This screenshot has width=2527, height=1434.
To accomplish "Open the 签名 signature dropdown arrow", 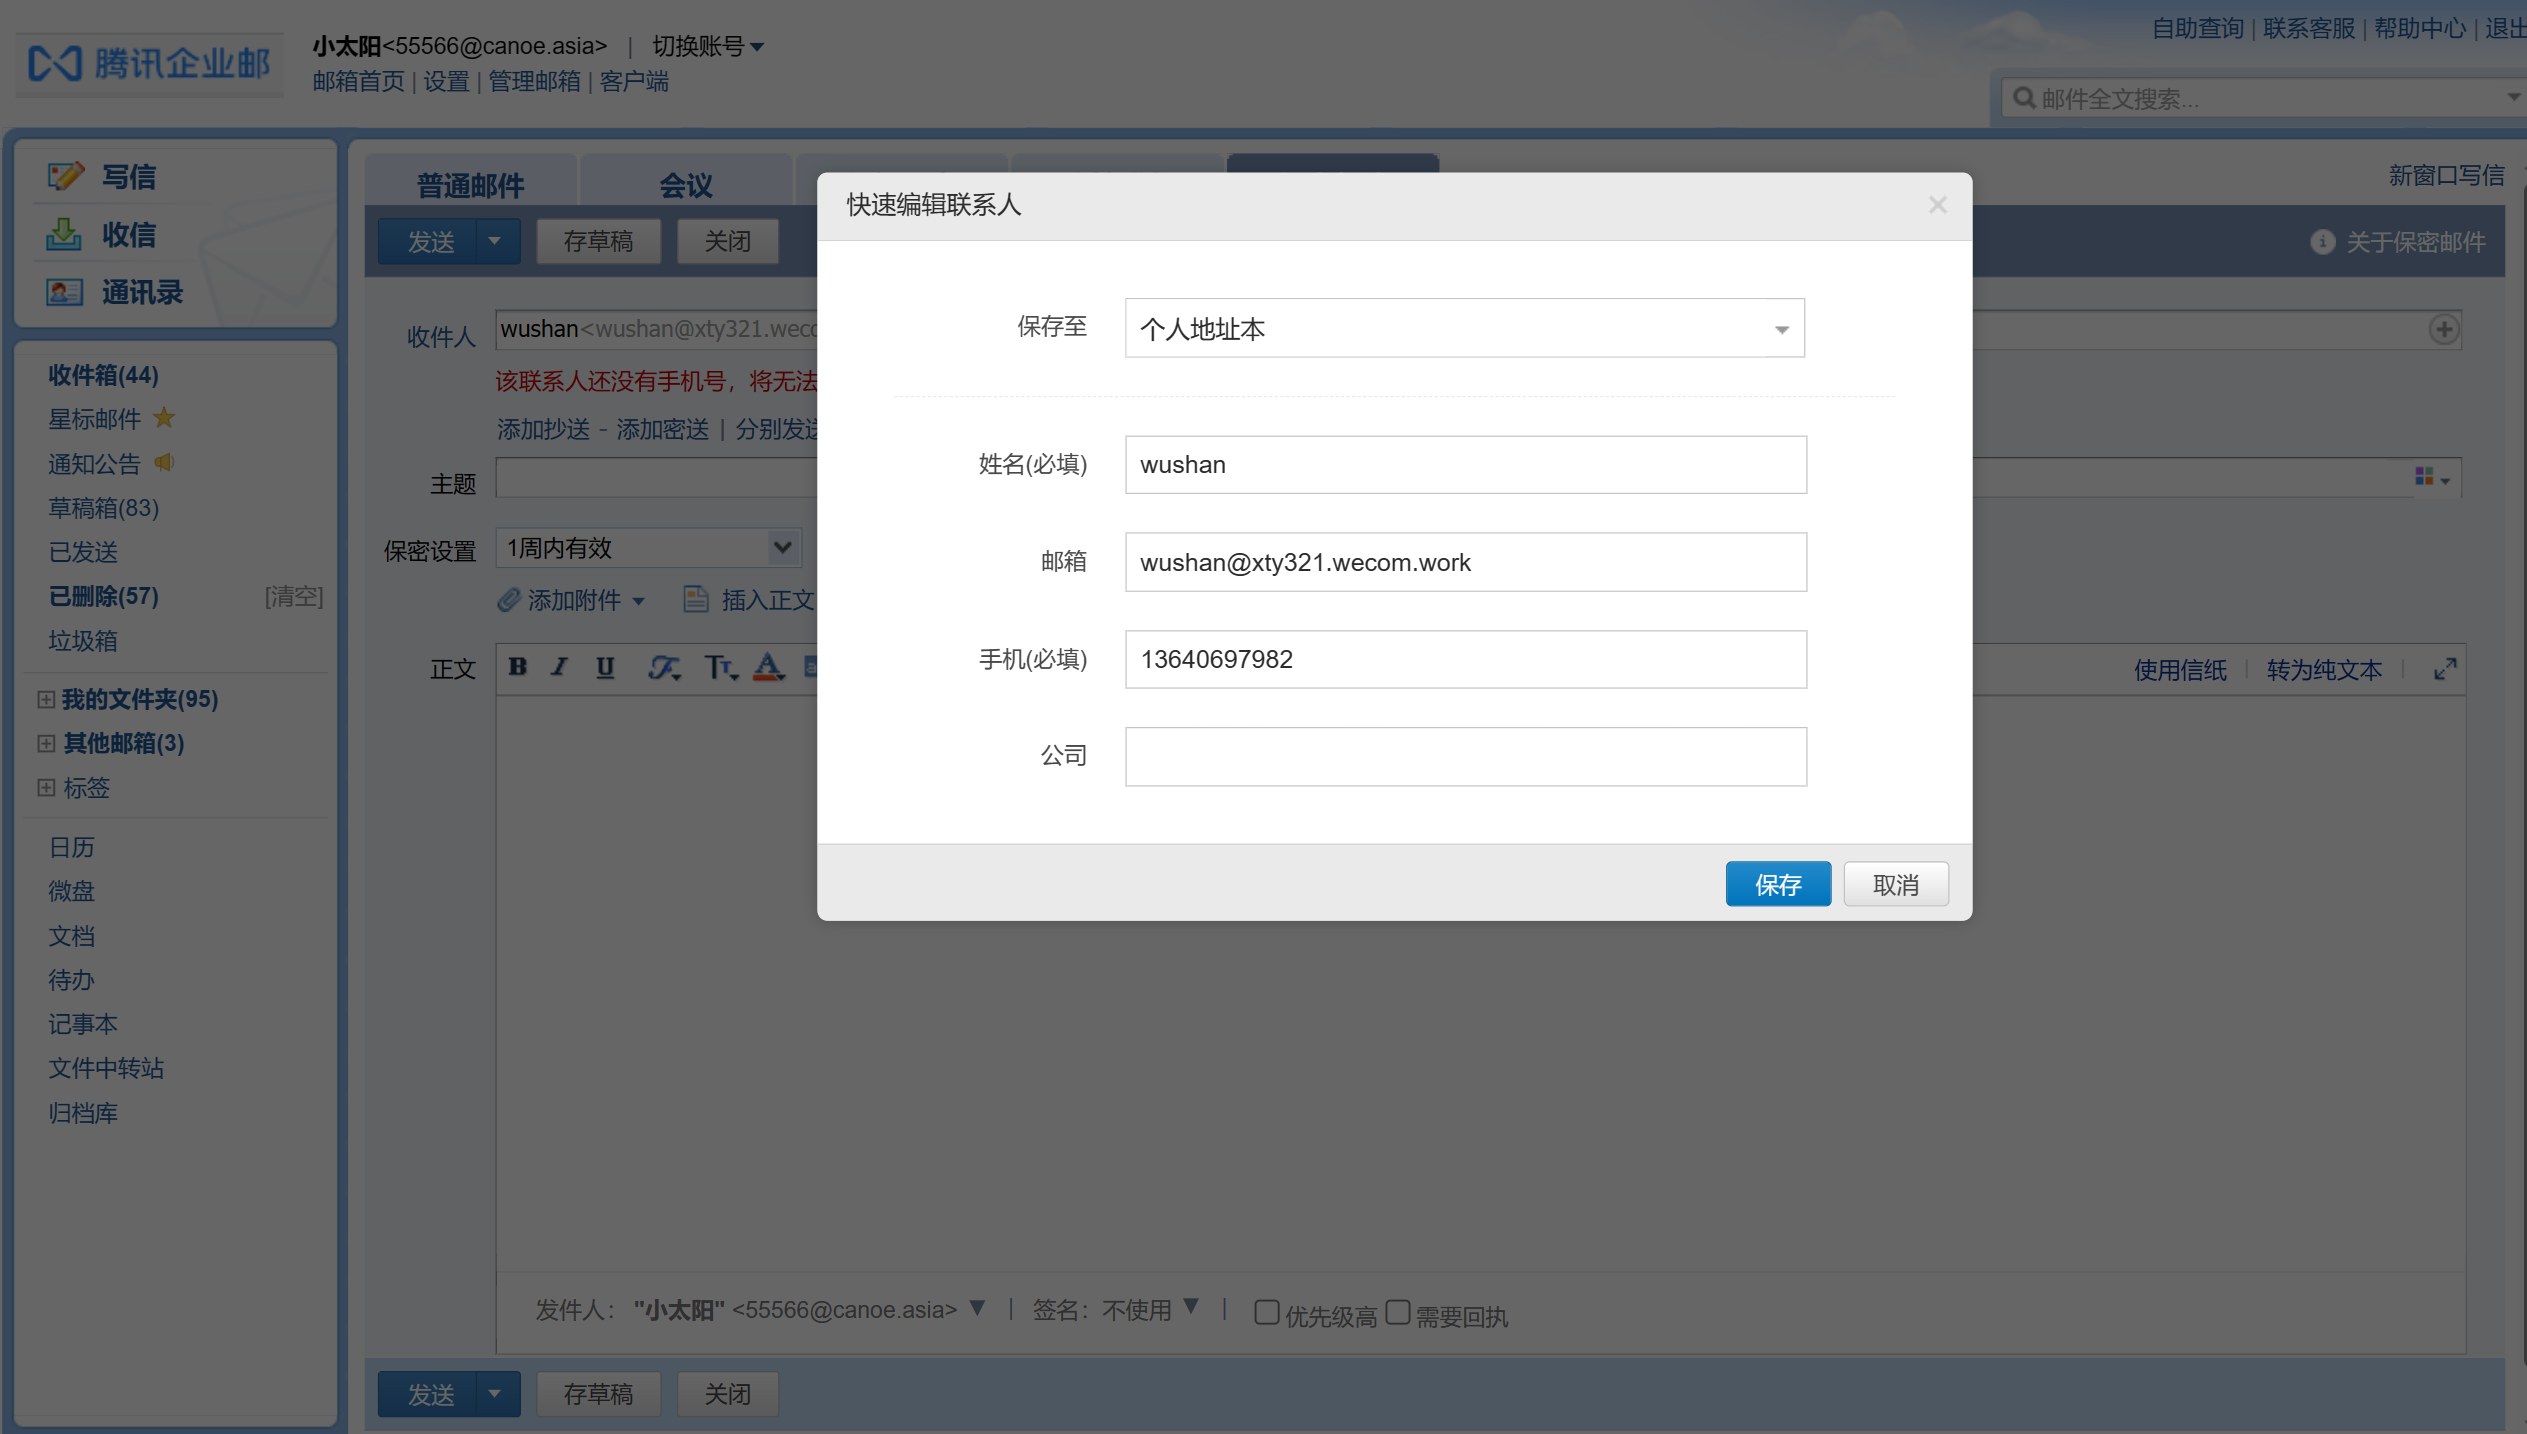I will tap(1191, 1307).
